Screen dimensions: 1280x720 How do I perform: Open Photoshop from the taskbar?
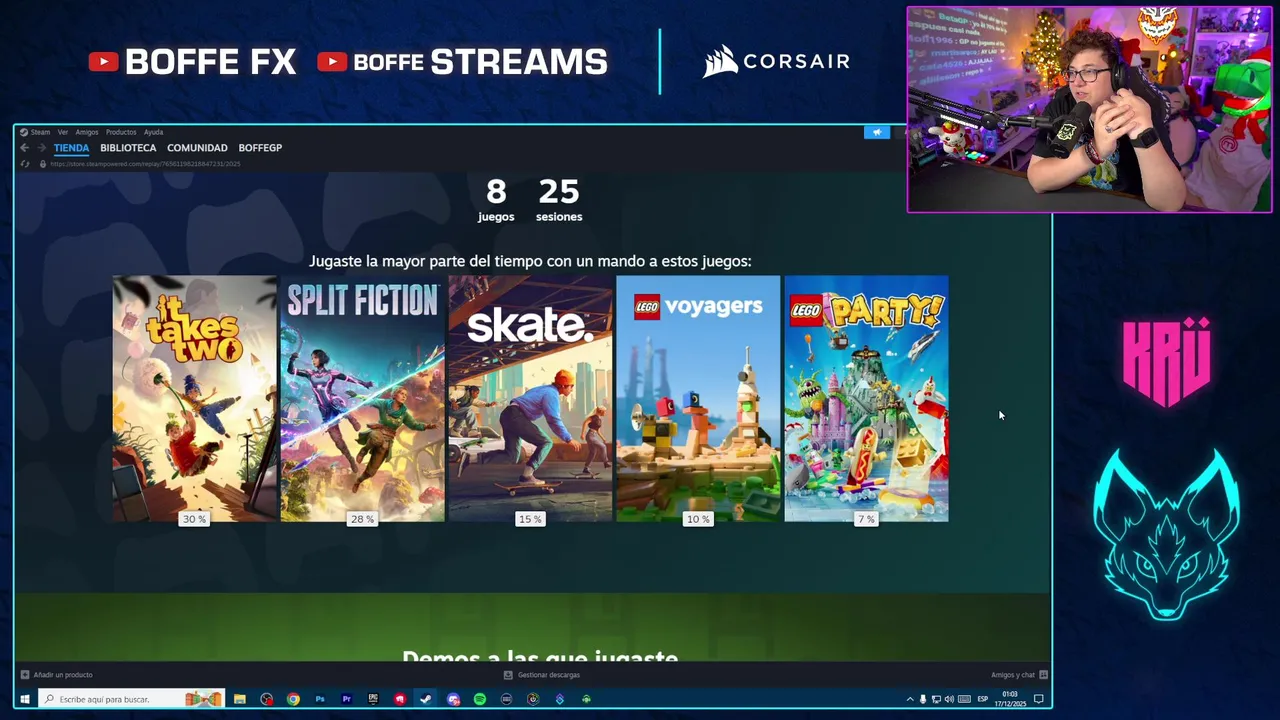(x=320, y=699)
